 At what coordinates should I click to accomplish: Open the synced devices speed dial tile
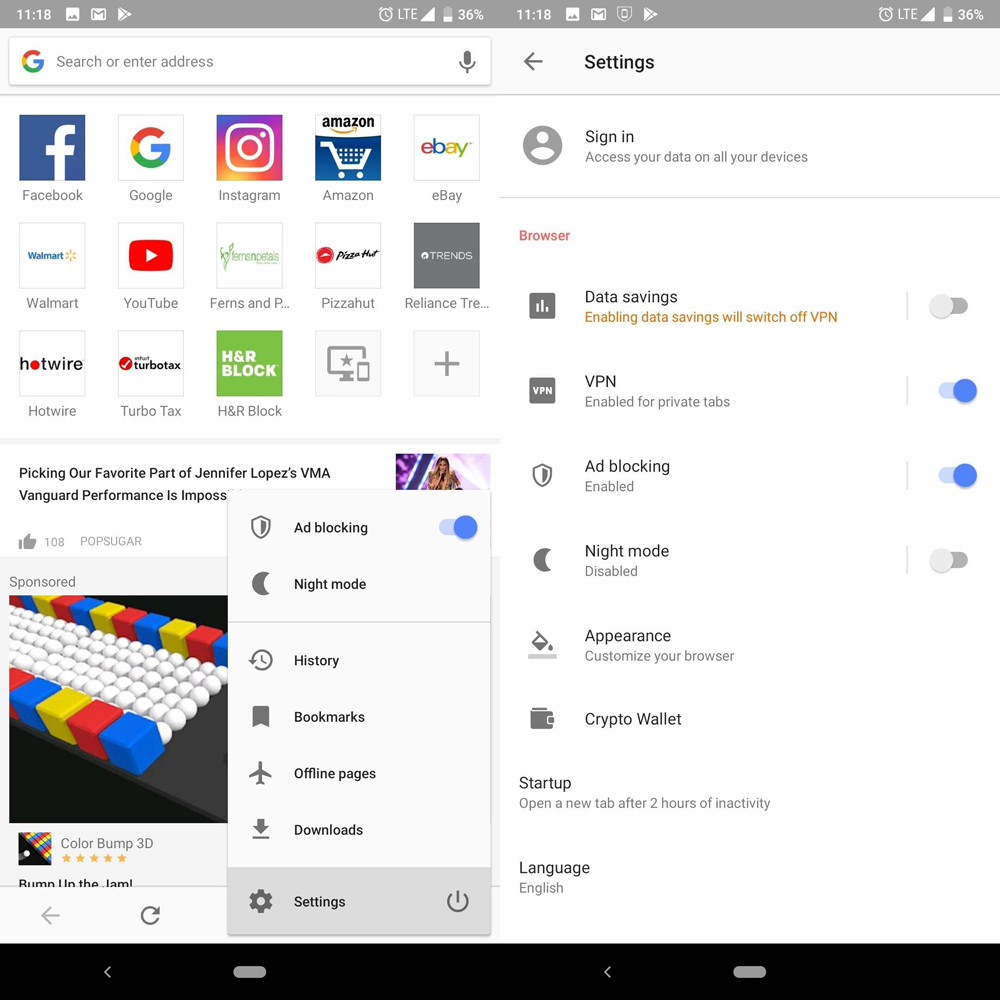(348, 364)
